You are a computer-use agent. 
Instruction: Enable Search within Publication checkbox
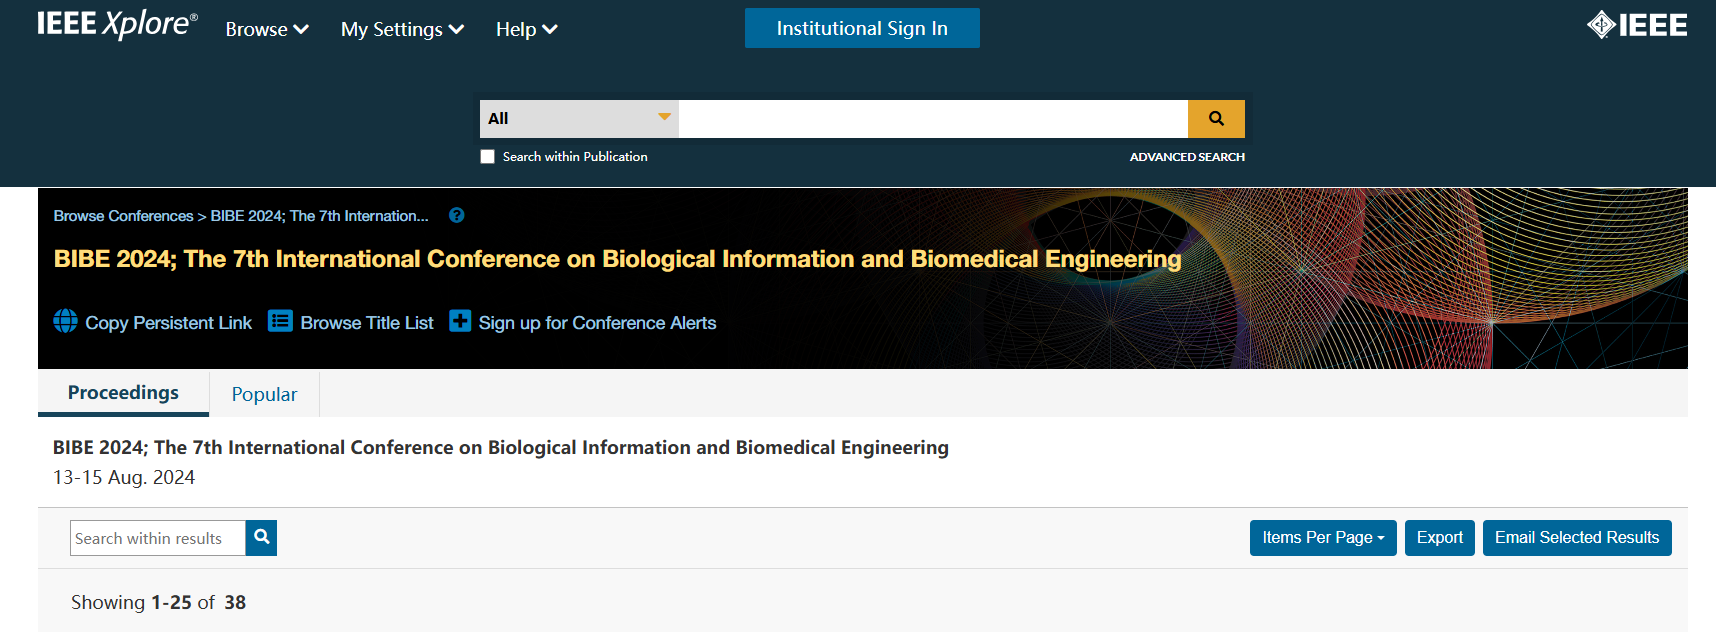(x=488, y=157)
